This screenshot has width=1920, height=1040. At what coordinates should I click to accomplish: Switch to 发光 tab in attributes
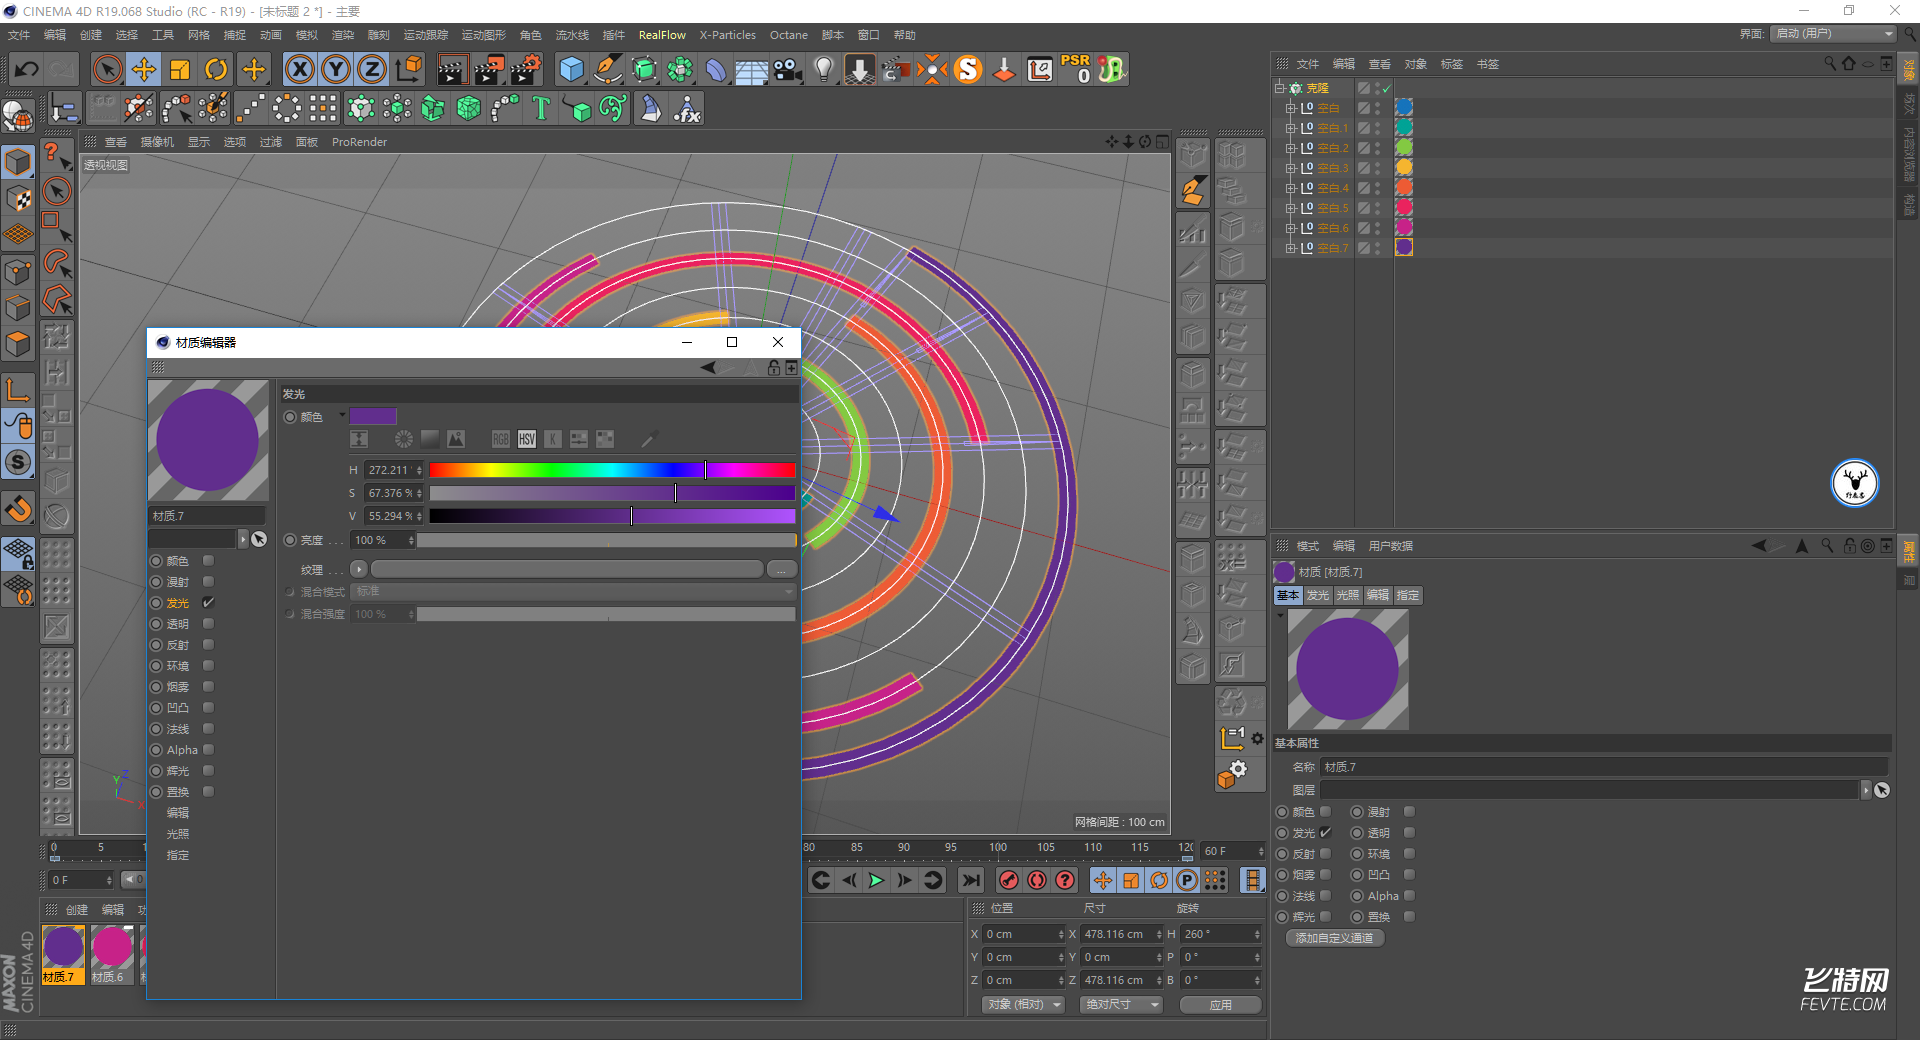[x=1318, y=595]
